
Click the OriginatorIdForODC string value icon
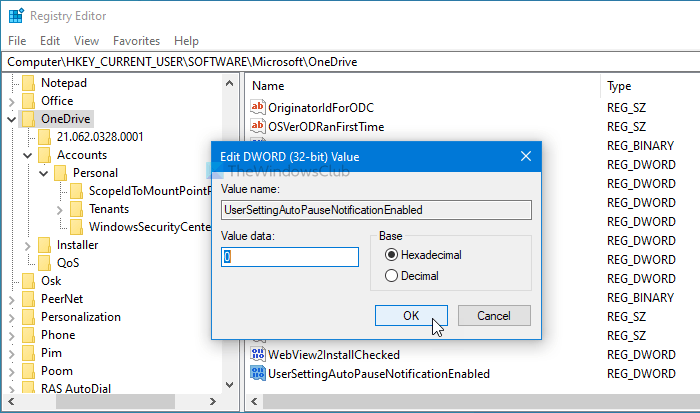[259, 107]
